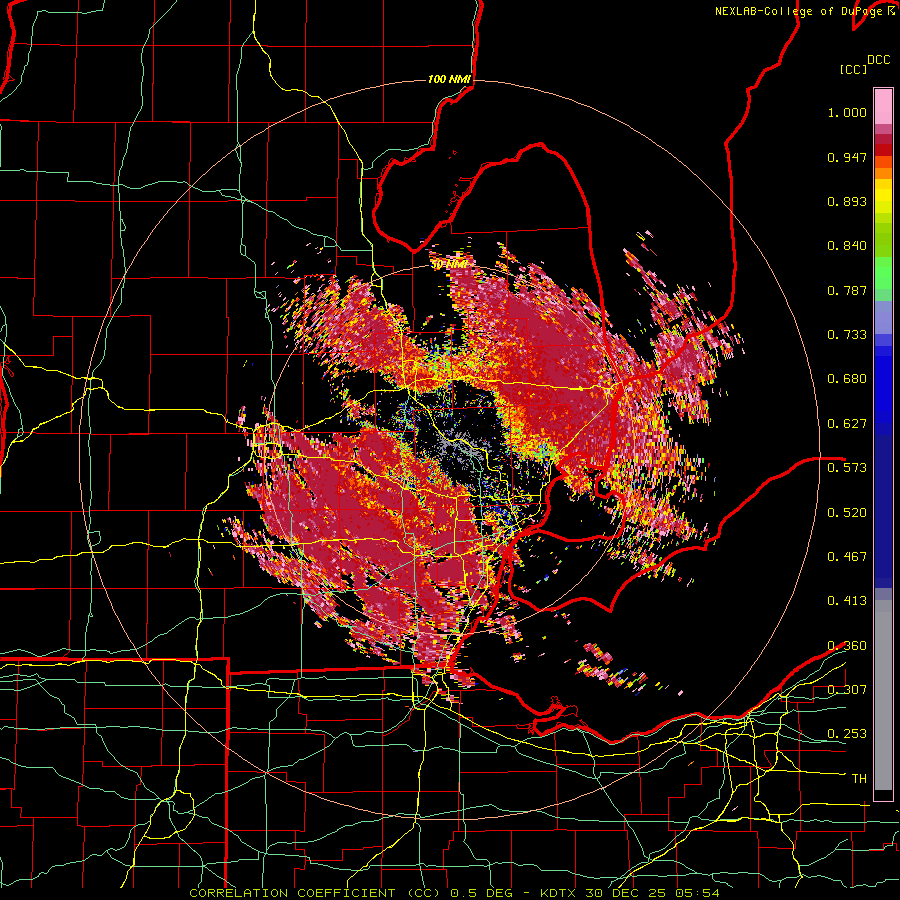This screenshot has height=900, width=900.
Task: Pick the orange segment of color bar
Action: pos(883,173)
